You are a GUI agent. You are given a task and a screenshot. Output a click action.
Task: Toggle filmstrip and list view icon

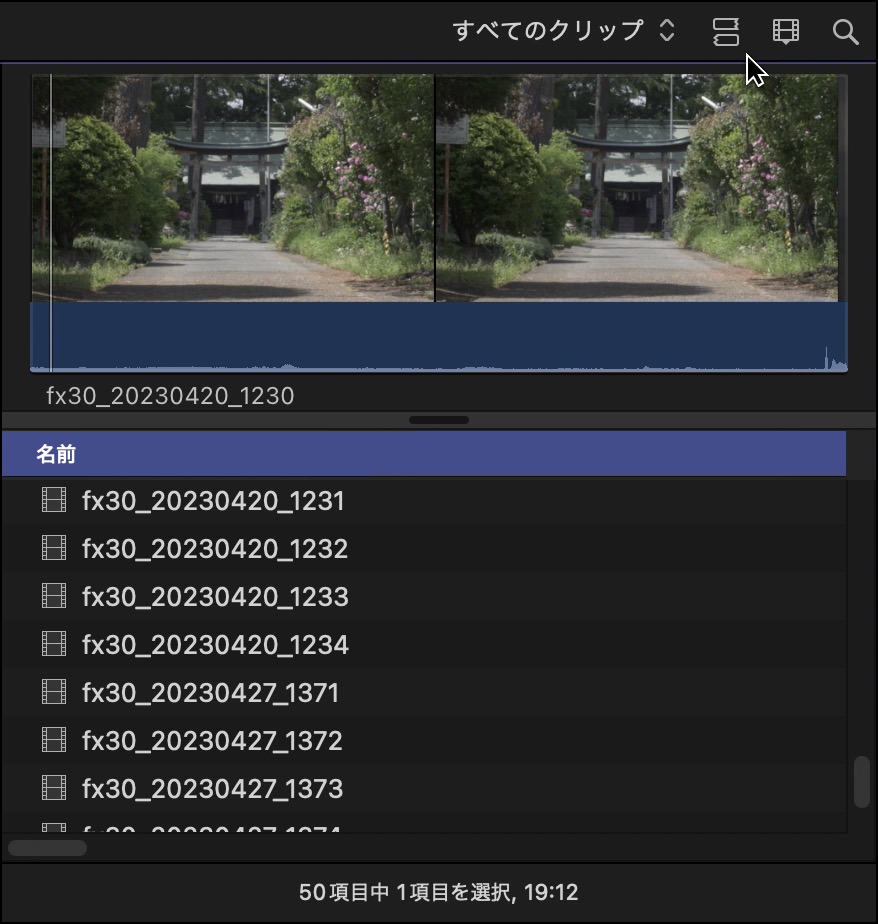pyautogui.click(x=725, y=31)
